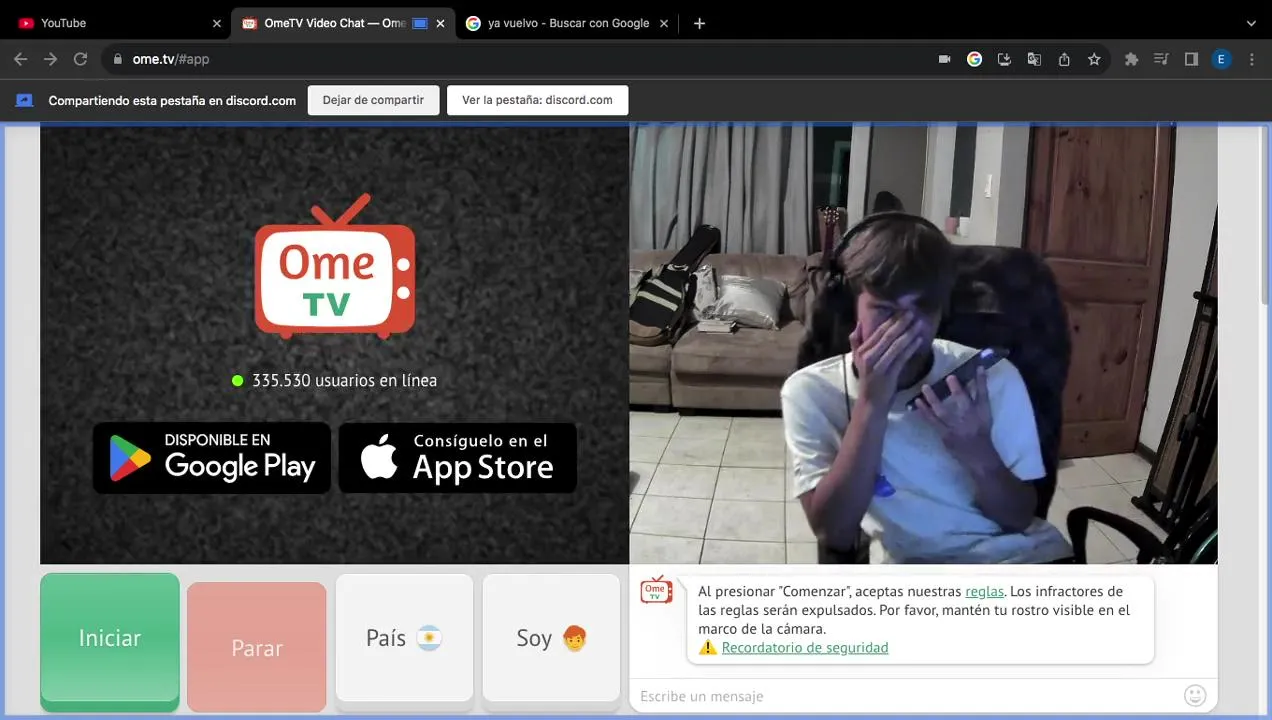The height and width of the screenshot is (720, 1272).
Task: Expand the tab search dropdown arrow
Action: tap(1251, 23)
